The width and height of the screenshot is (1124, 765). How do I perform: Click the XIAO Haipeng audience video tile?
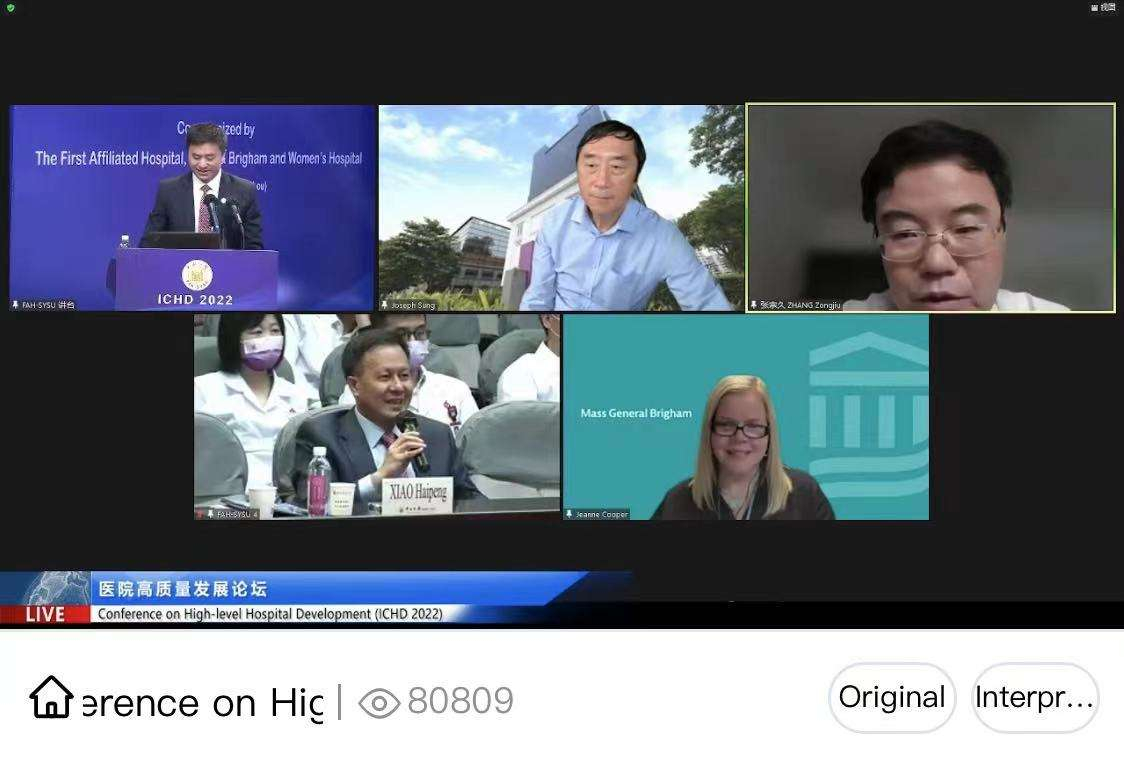376,417
